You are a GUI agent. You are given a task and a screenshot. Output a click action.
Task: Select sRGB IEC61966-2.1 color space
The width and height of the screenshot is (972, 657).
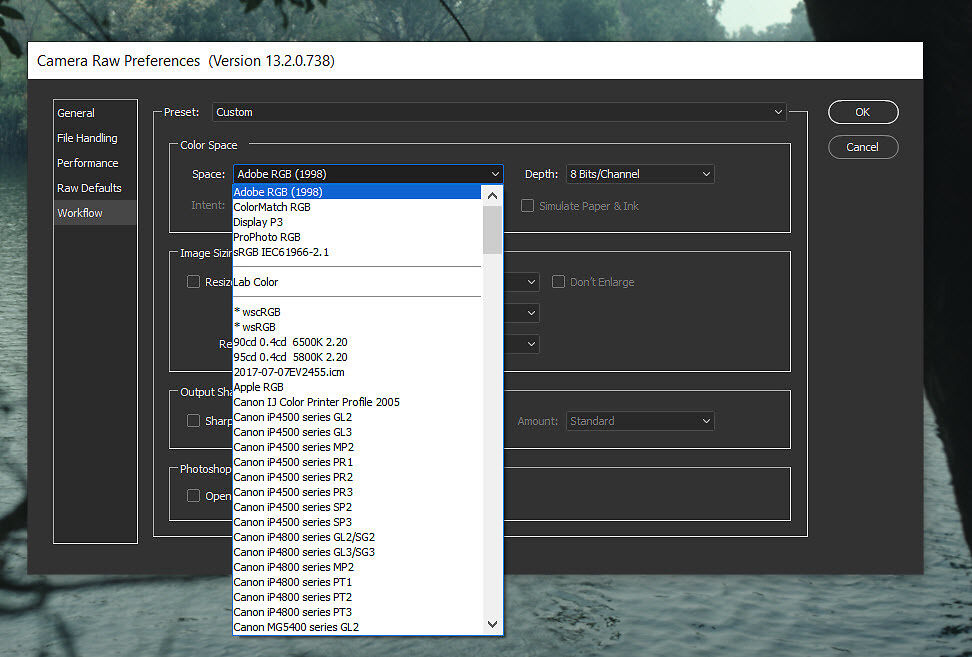[x=281, y=252]
